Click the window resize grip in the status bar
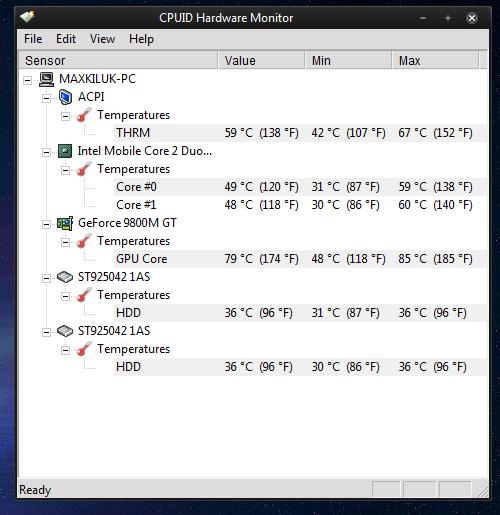Screen dimensions: 500x515 coord(483,492)
